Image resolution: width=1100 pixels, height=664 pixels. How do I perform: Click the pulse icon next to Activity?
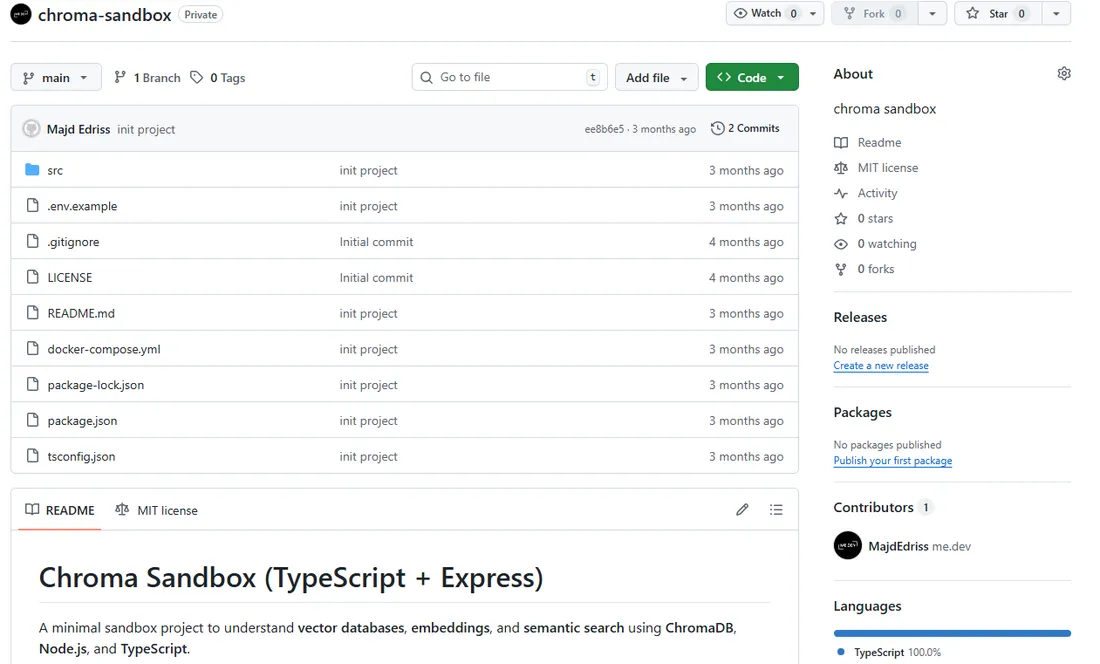click(841, 193)
